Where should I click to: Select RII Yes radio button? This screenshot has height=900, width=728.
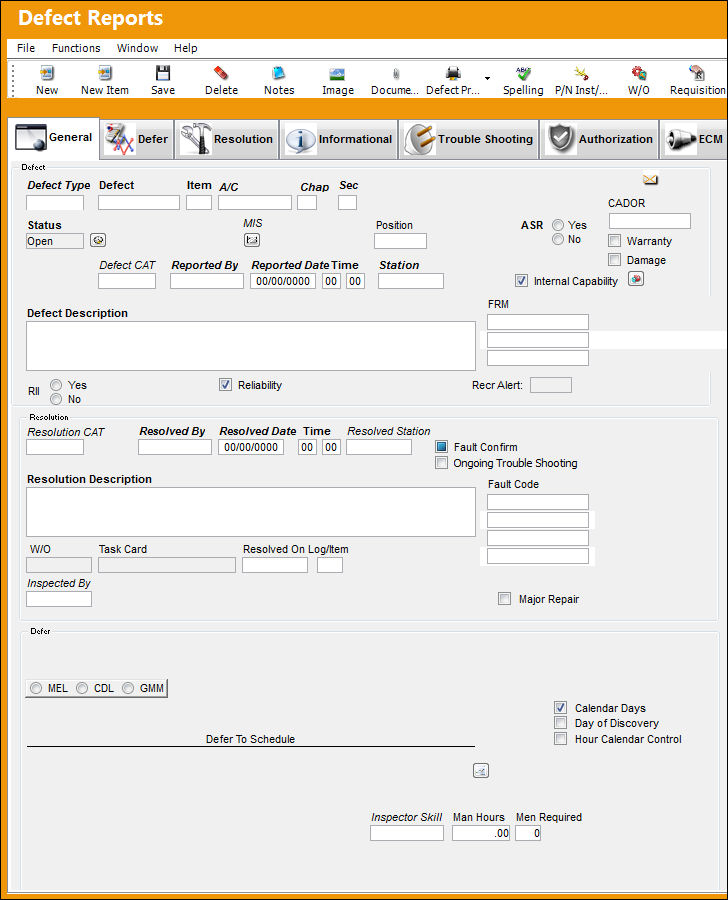[56, 385]
